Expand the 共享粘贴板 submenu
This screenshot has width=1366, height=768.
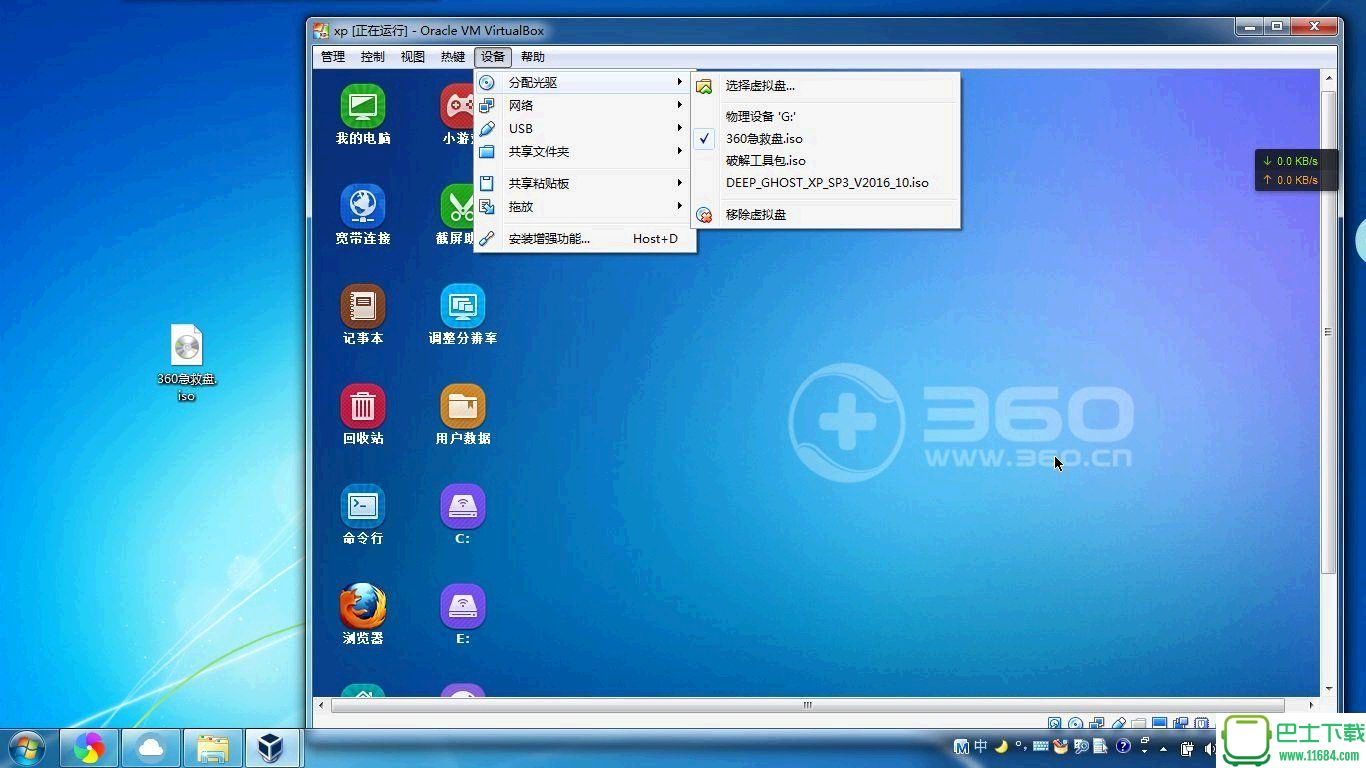[x=584, y=183]
